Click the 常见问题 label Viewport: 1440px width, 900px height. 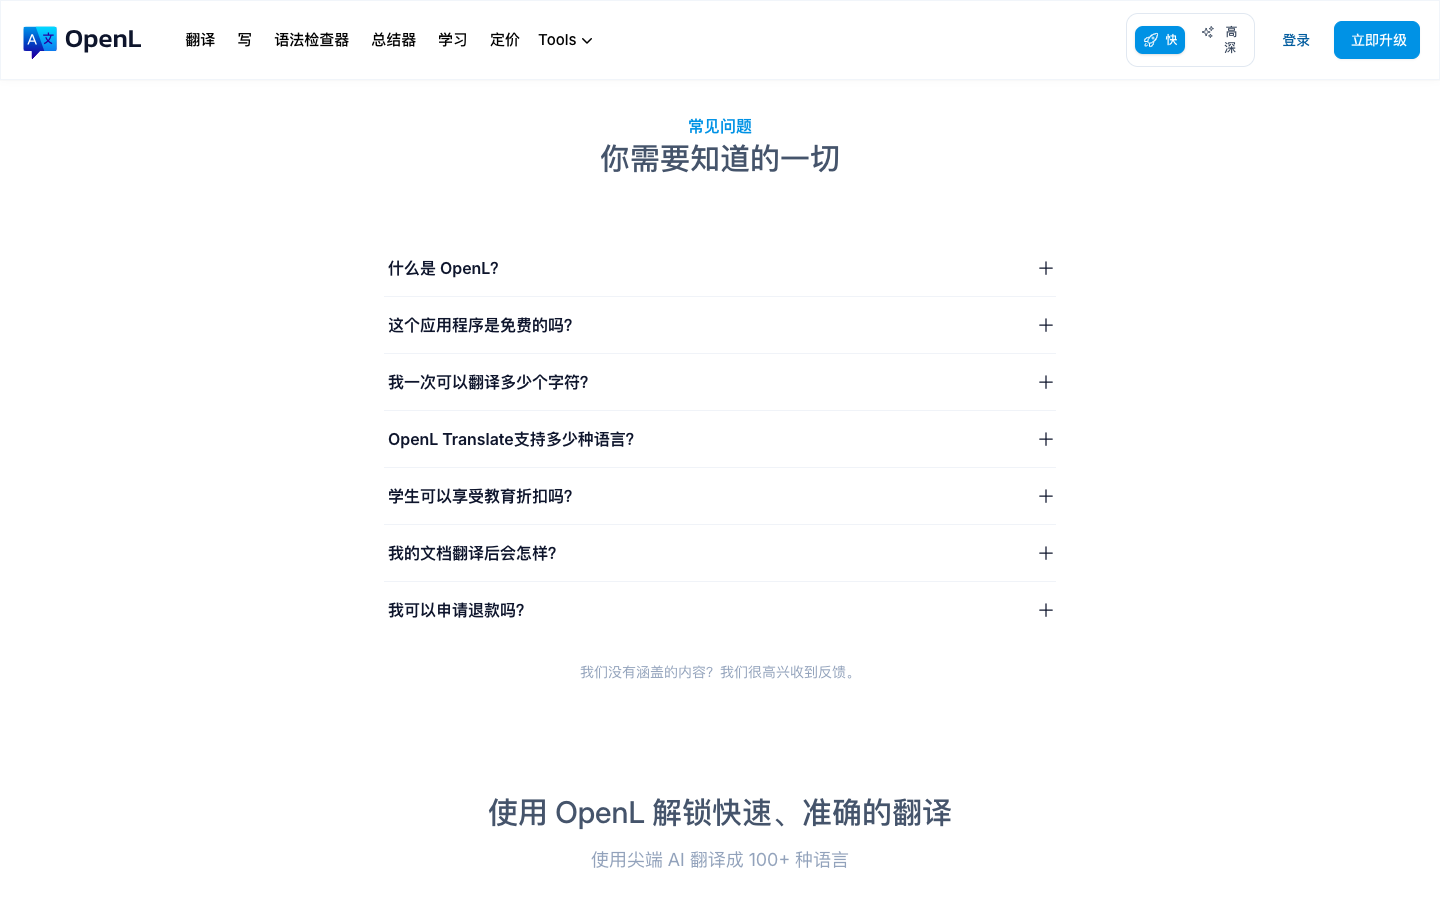[x=720, y=126]
